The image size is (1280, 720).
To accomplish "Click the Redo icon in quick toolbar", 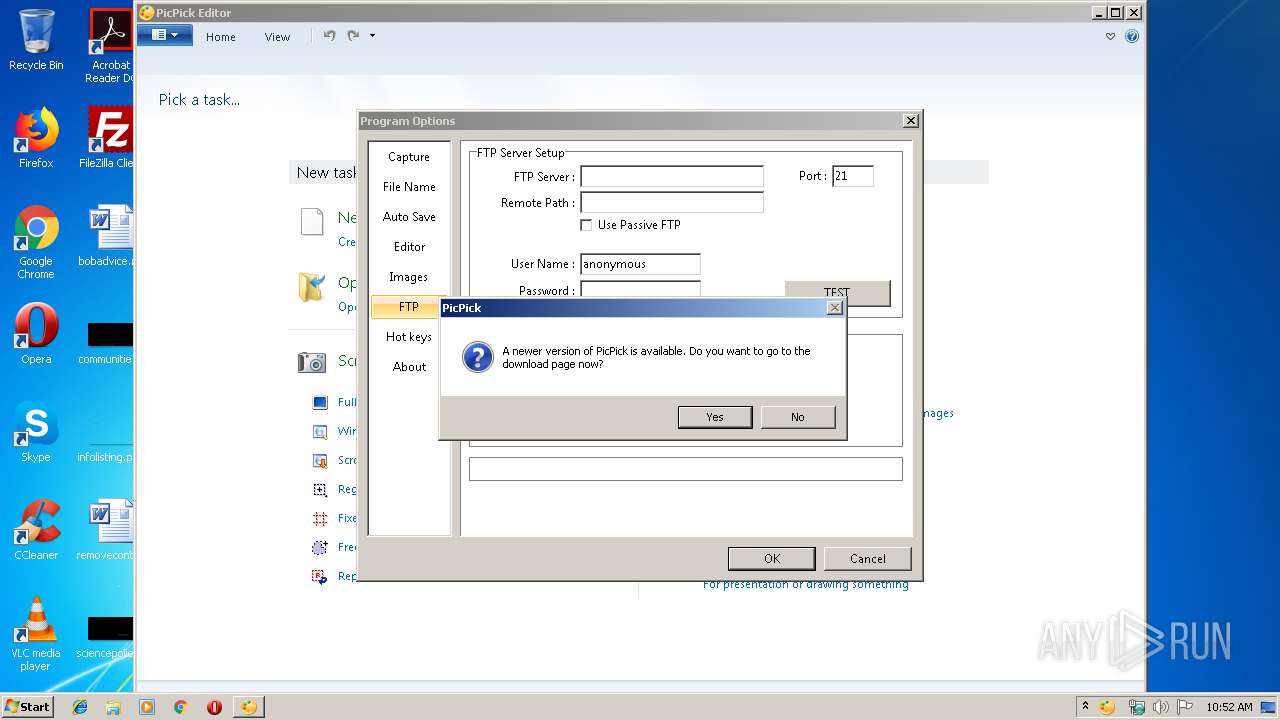I will coord(353,36).
